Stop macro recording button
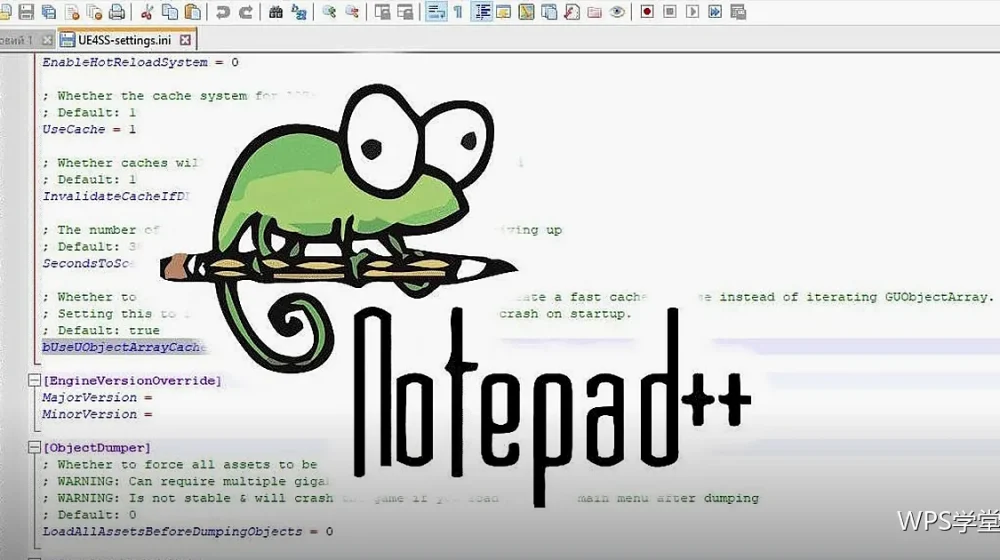The height and width of the screenshot is (560, 1000). 670,11
